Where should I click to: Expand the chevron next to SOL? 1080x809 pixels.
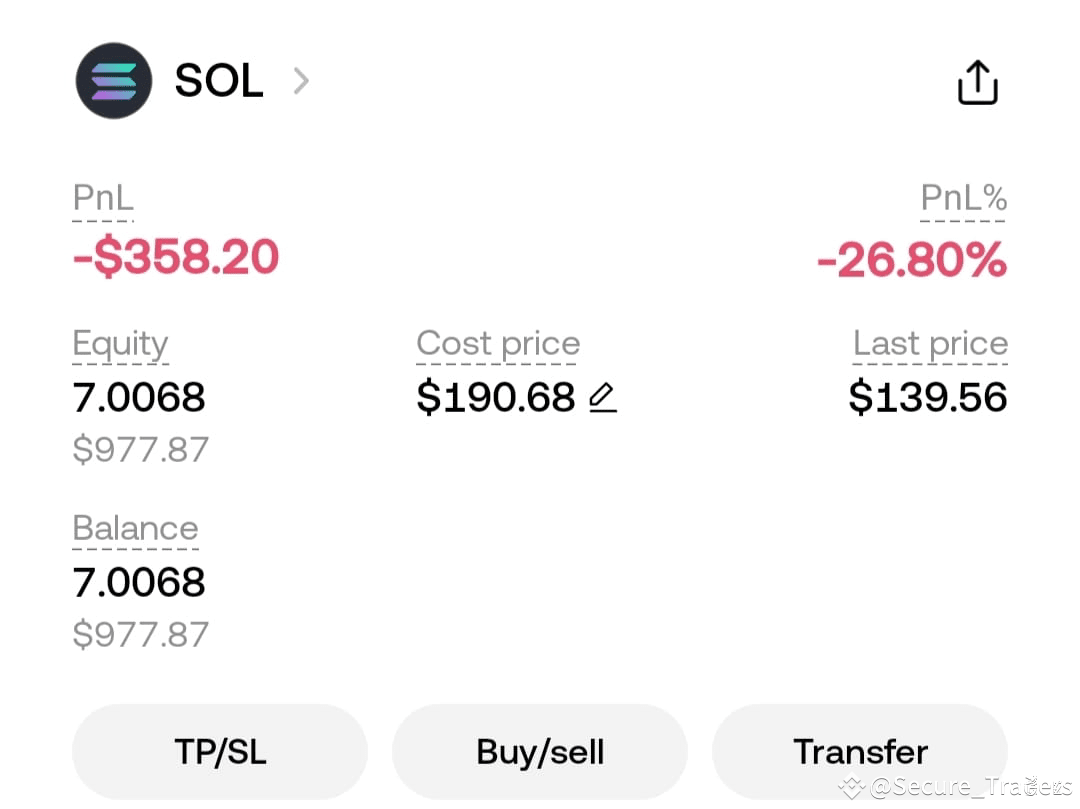[x=301, y=81]
